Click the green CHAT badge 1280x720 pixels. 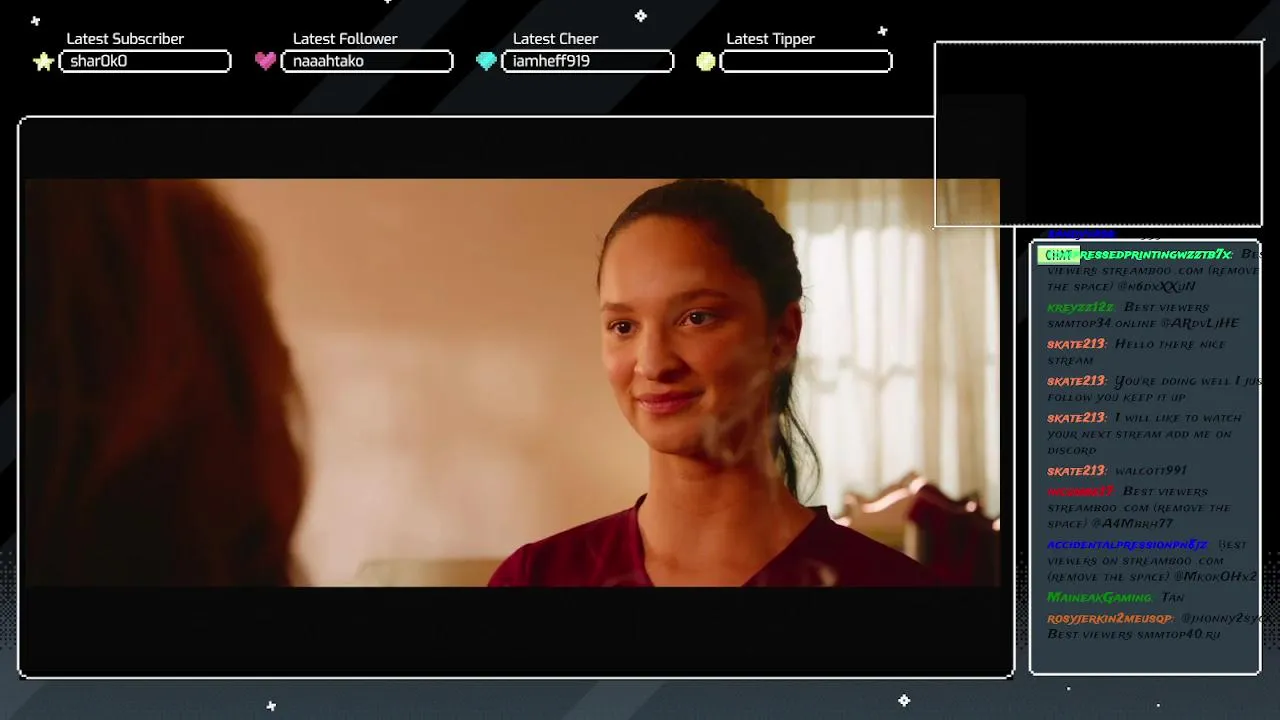pyautogui.click(x=1058, y=255)
